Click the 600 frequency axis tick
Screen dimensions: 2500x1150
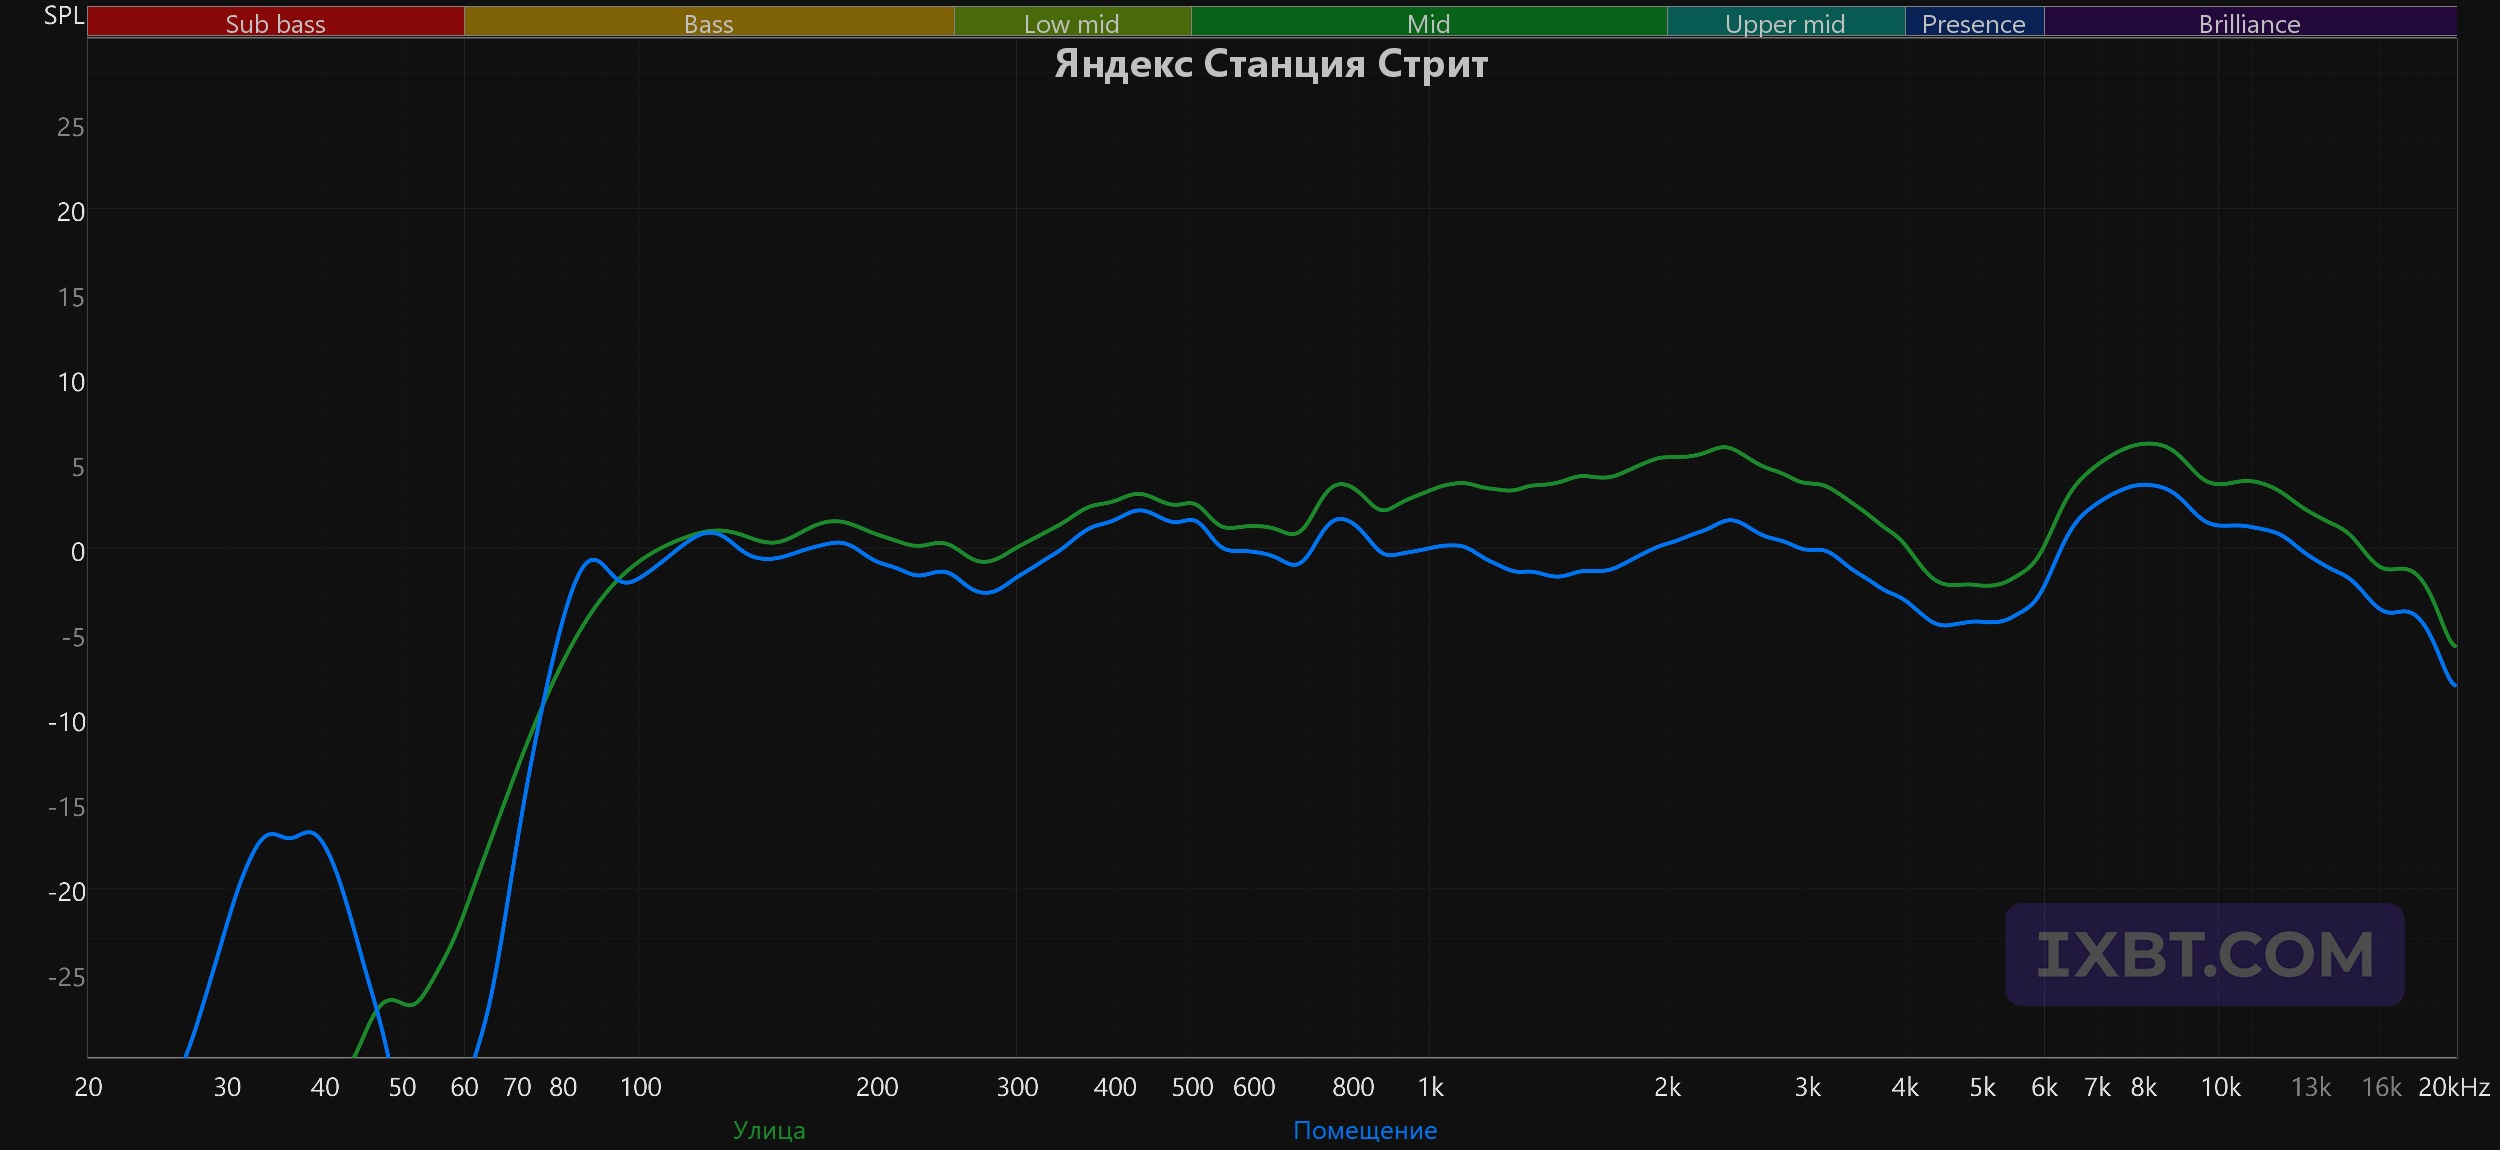tap(1254, 1087)
